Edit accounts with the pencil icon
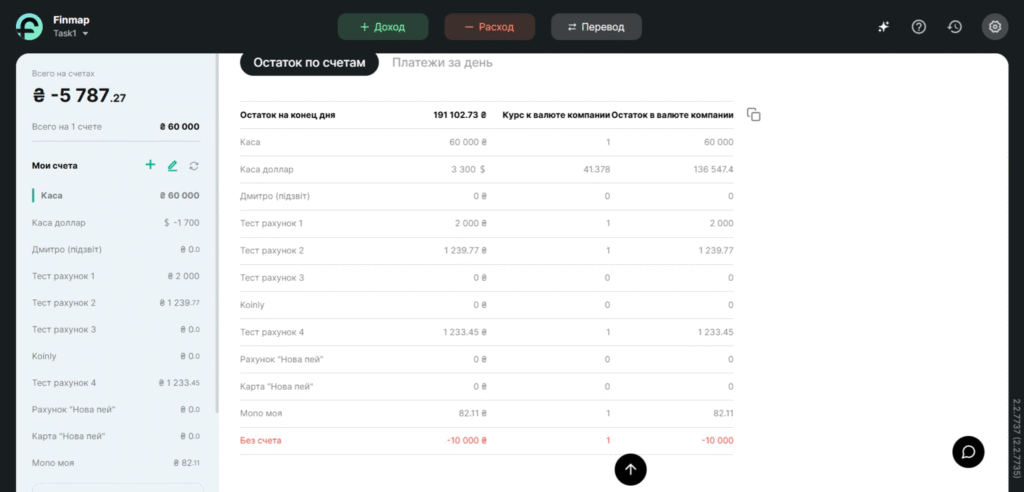The image size is (1024, 492). (172, 165)
